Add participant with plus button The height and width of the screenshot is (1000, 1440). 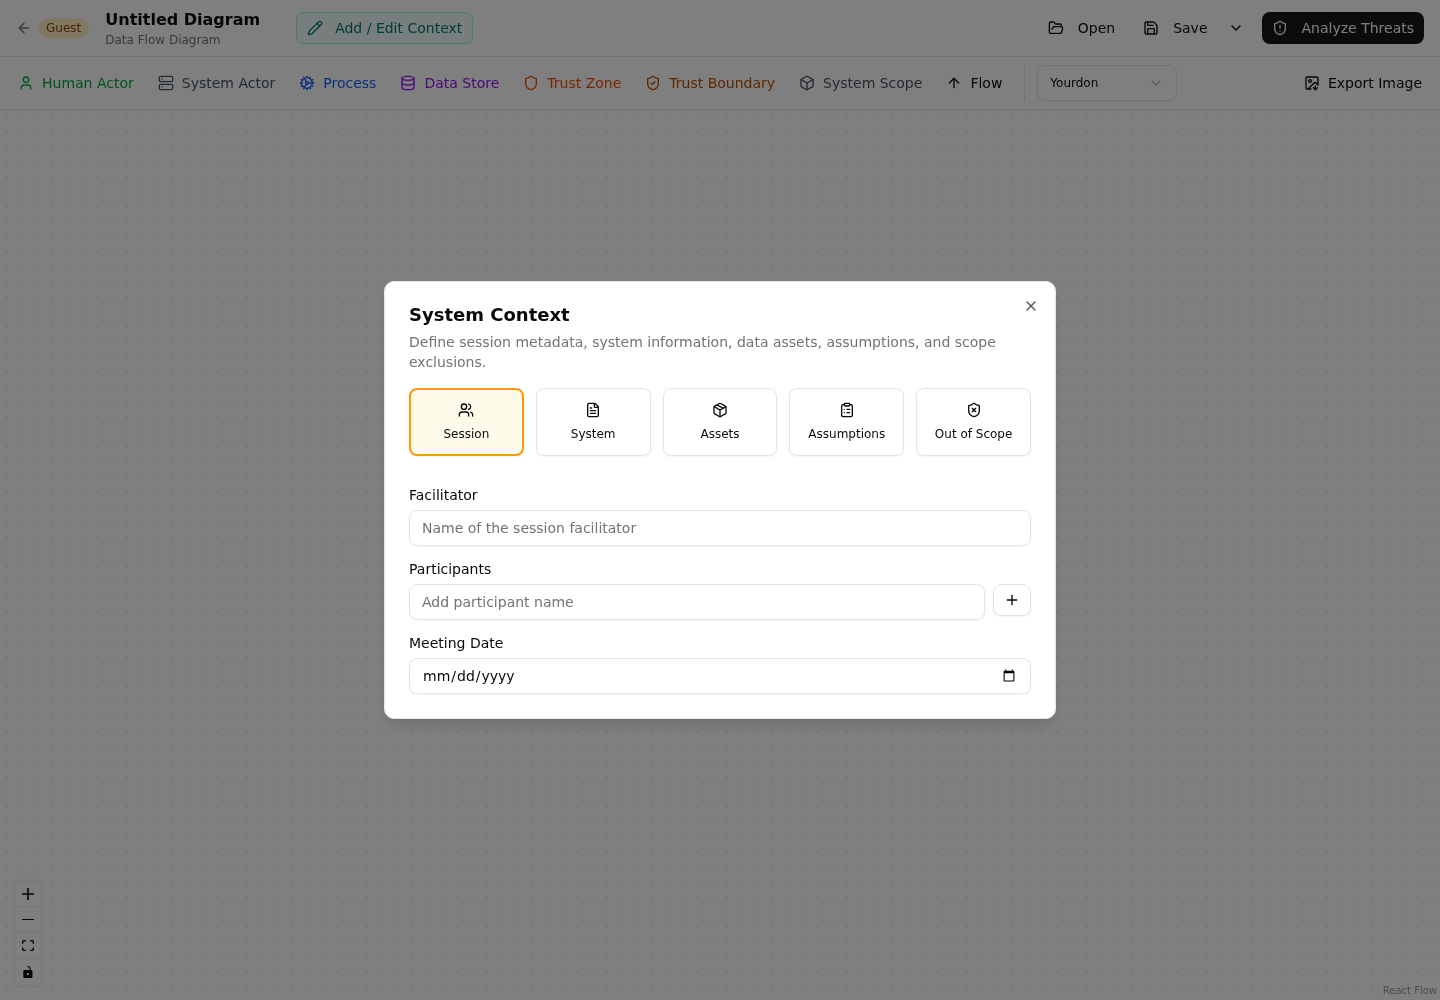tap(1012, 600)
